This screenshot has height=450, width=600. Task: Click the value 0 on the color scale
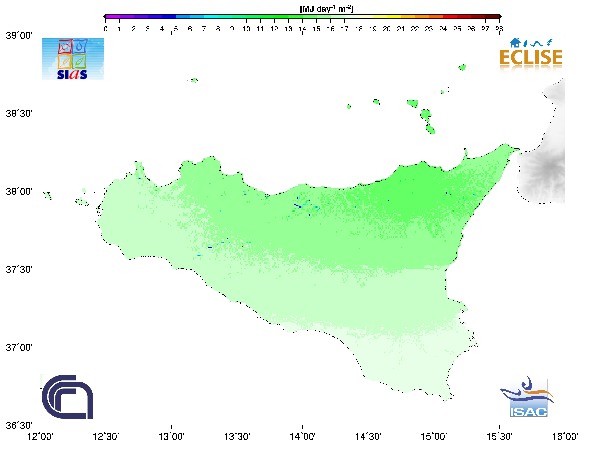point(106,29)
